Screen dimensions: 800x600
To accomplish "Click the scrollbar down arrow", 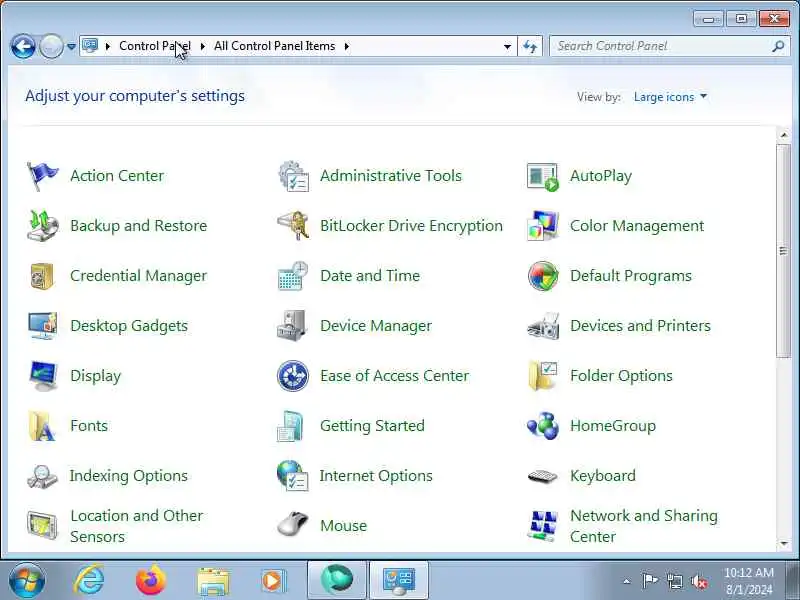I will [x=784, y=544].
